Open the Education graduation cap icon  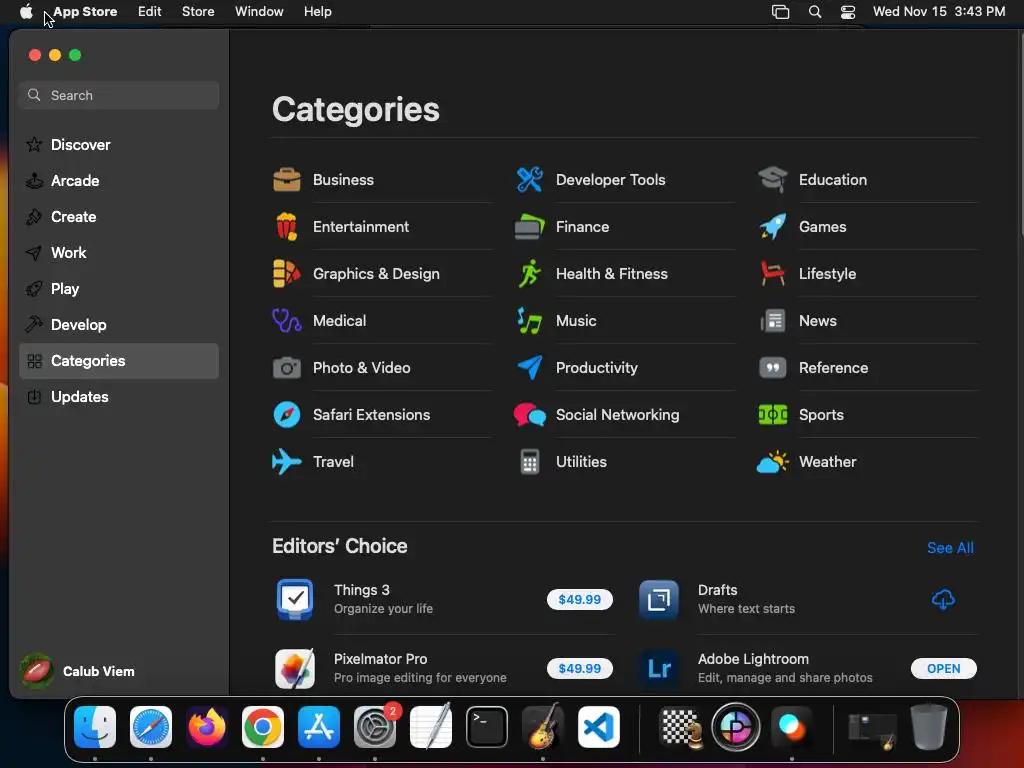(773, 180)
